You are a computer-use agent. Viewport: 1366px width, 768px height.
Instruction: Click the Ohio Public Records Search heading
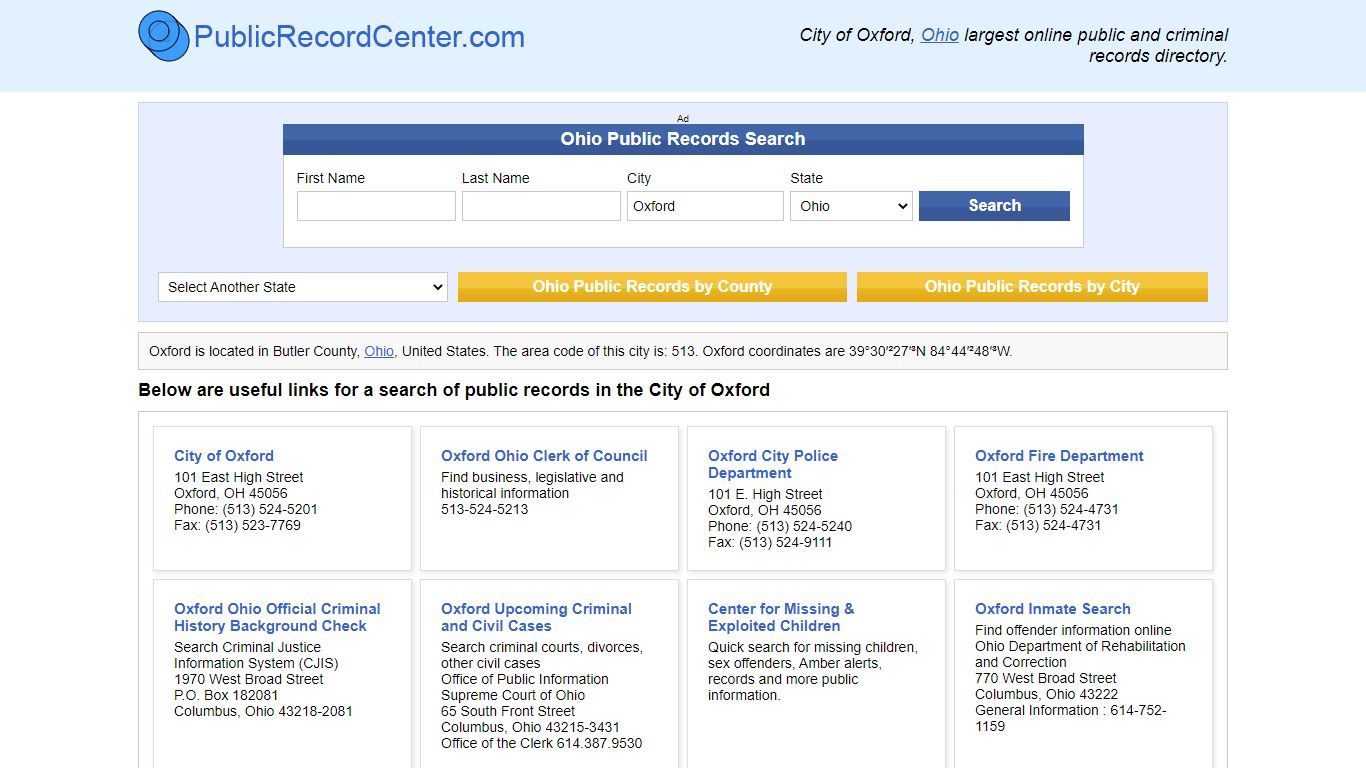683,139
